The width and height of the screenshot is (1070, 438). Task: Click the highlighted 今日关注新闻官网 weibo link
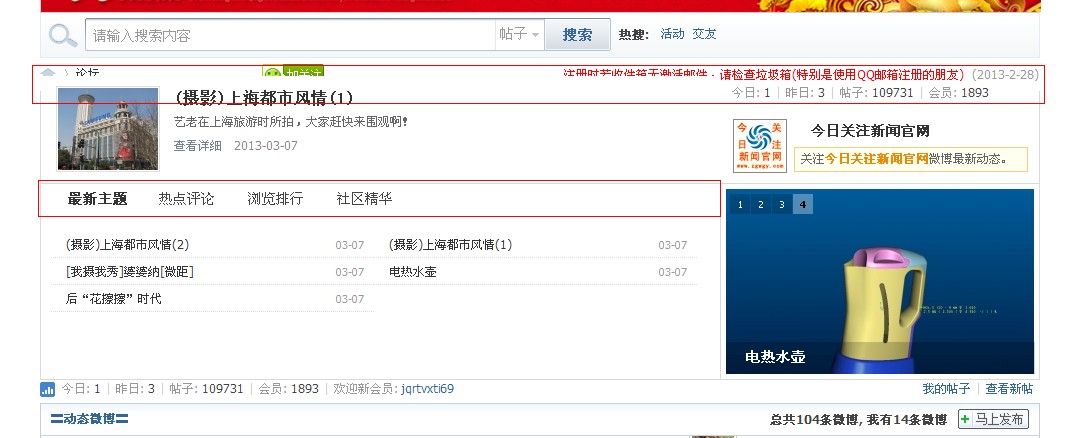877,159
